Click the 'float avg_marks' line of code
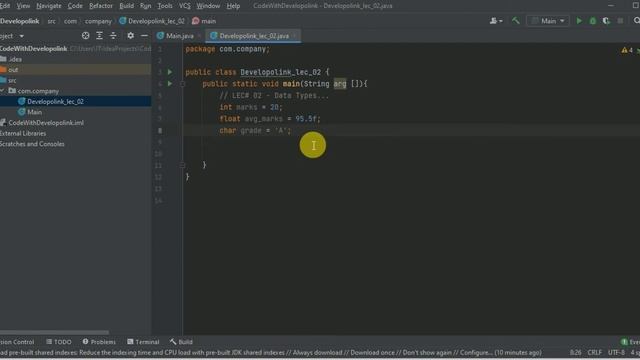The image size is (640, 360). point(270,119)
